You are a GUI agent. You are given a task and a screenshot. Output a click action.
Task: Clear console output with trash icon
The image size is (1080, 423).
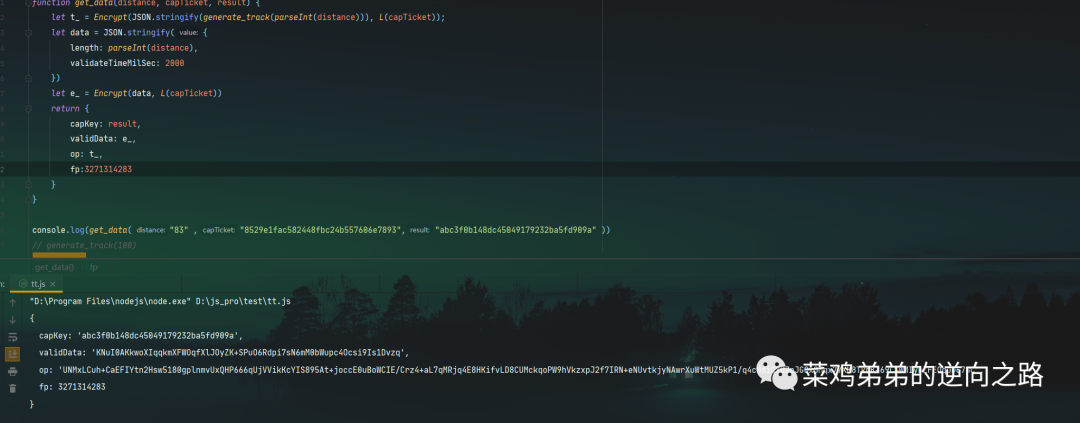[x=13, y=388]
